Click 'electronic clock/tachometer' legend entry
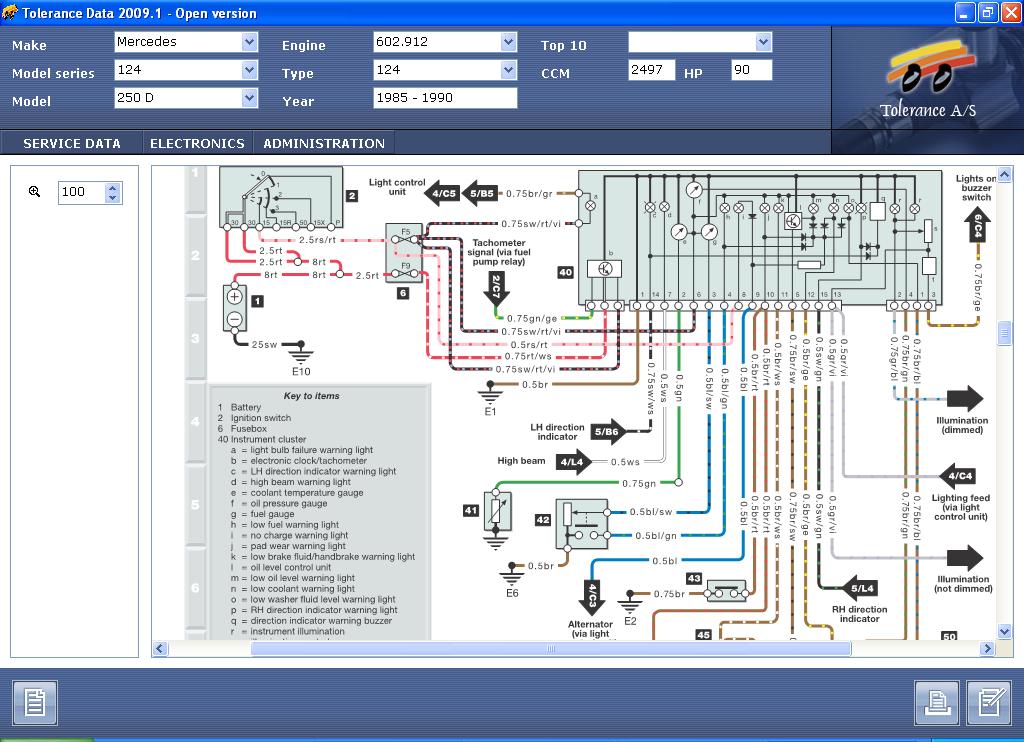The width and height of the screenshot is (1024, 742). point(308,461)
